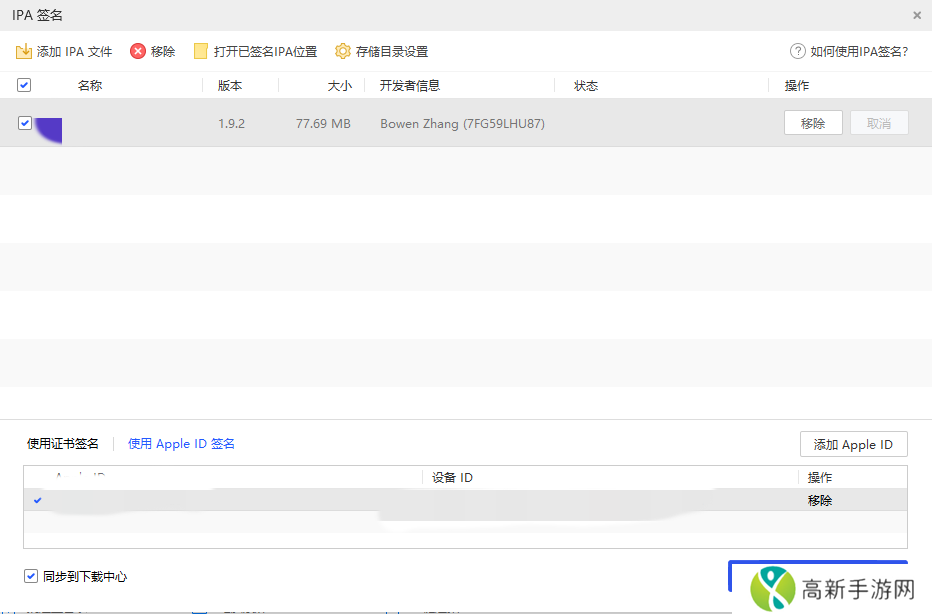Click the 名称 column header

(89, 85)
